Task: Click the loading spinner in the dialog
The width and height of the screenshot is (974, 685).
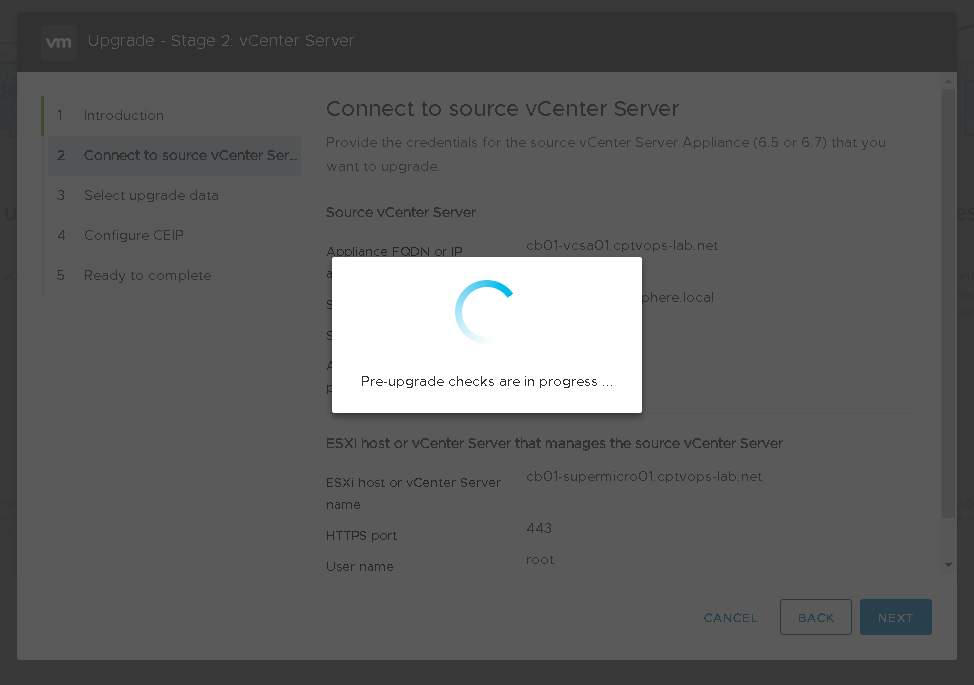Action: [x=486, y=311]
